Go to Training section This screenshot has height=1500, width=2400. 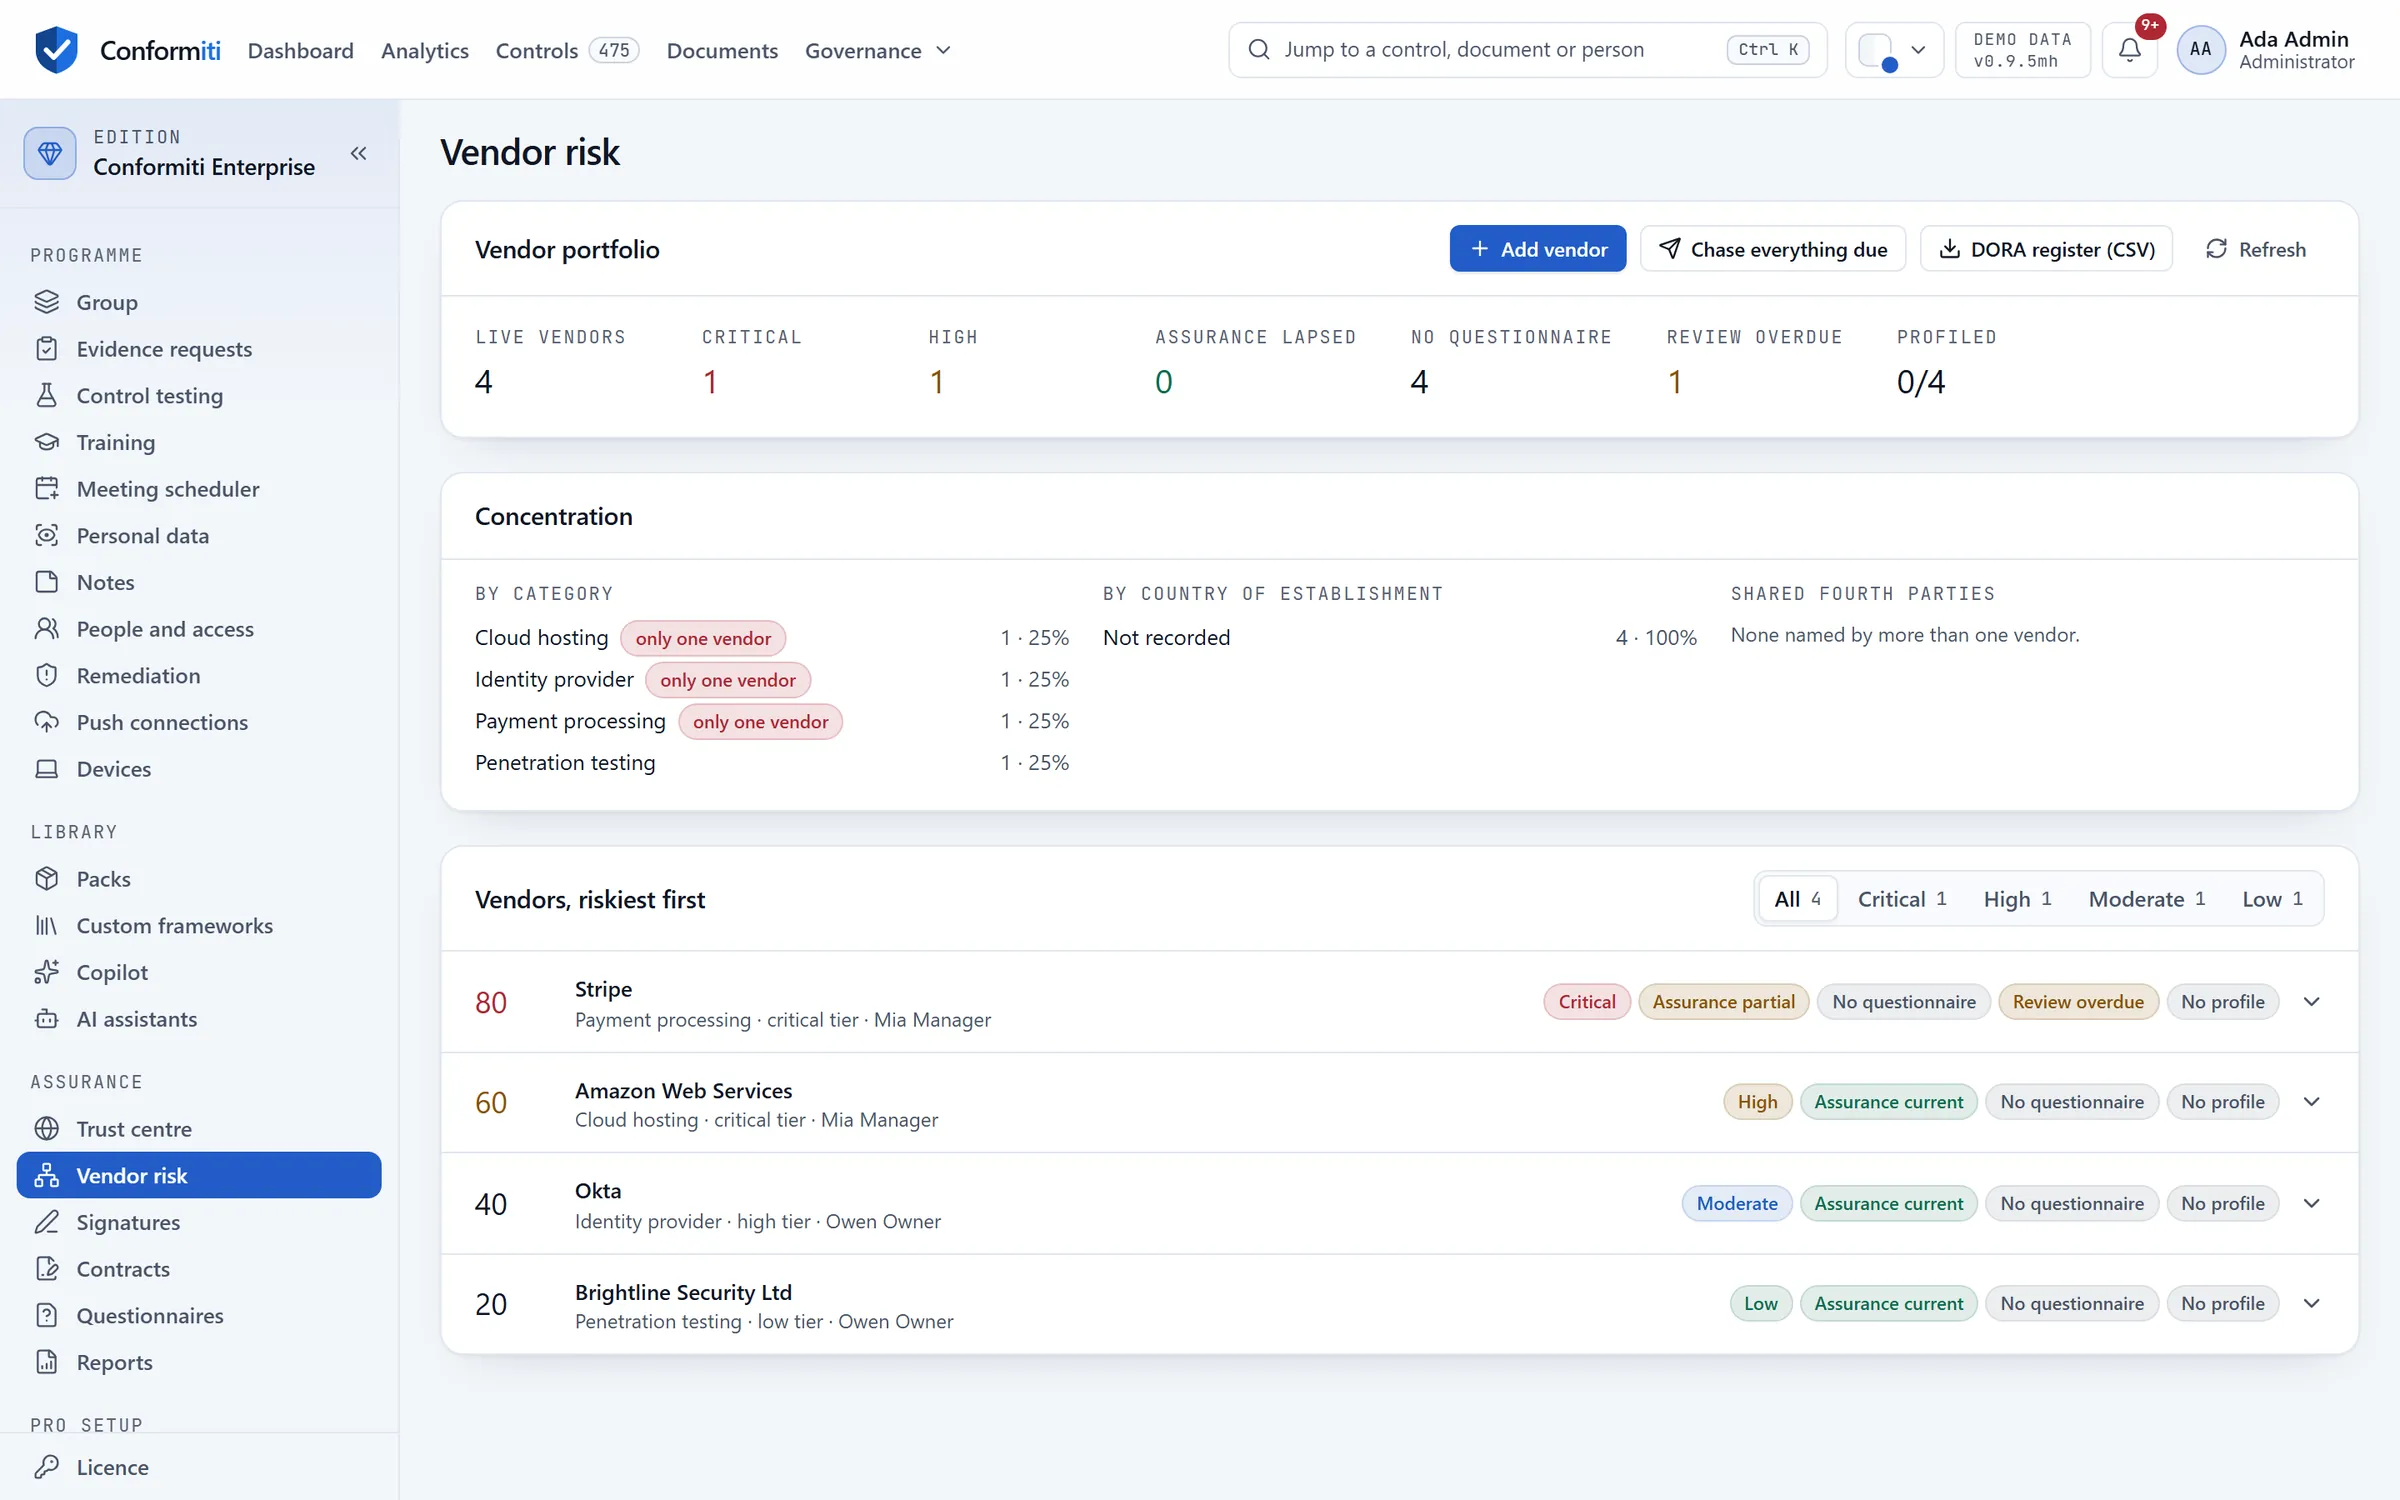[199, 442]
